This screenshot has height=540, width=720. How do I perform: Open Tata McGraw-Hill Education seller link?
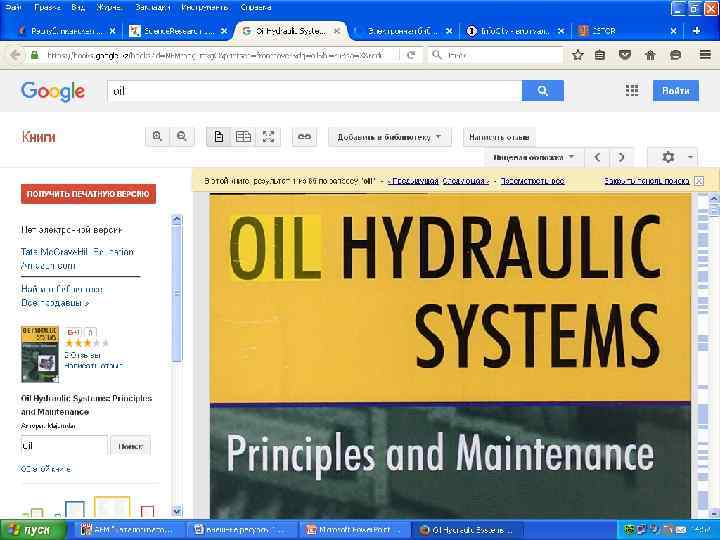[78, 252]
